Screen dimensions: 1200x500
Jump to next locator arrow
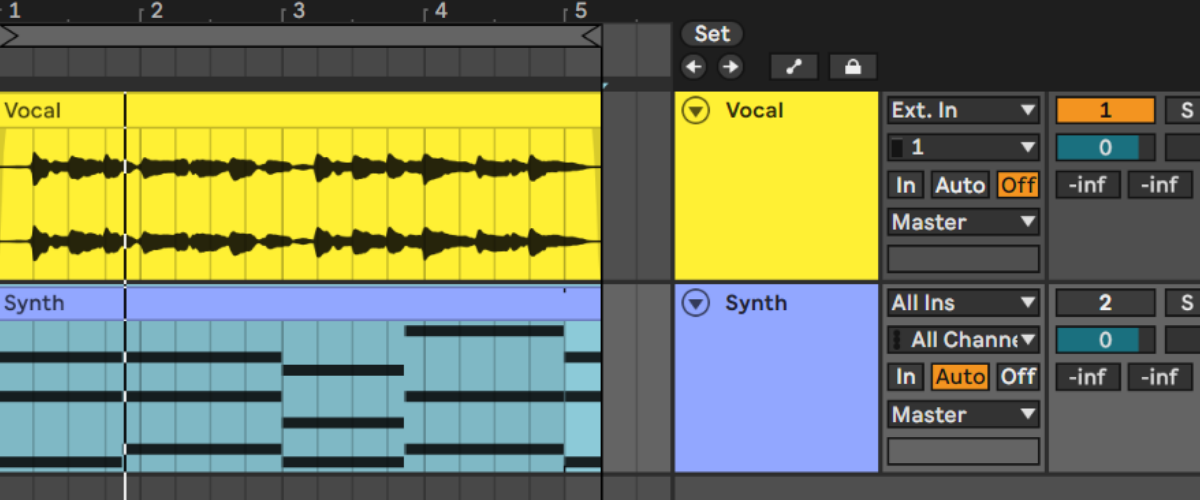(731, 67)
